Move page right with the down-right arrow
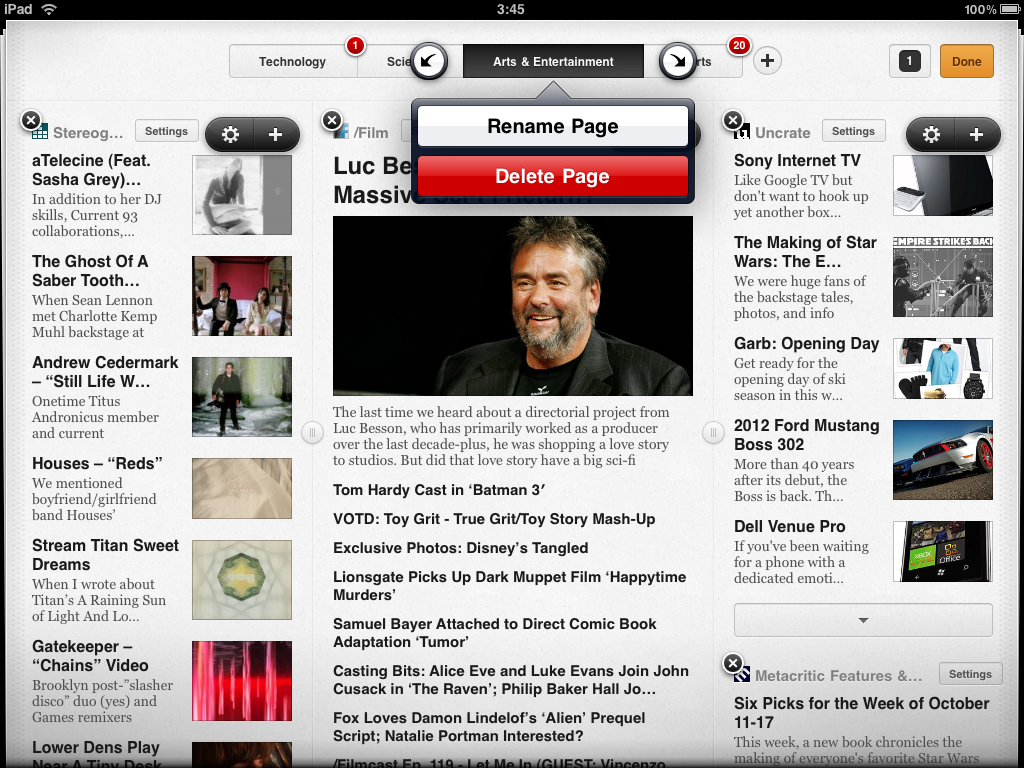 (677, 61)
